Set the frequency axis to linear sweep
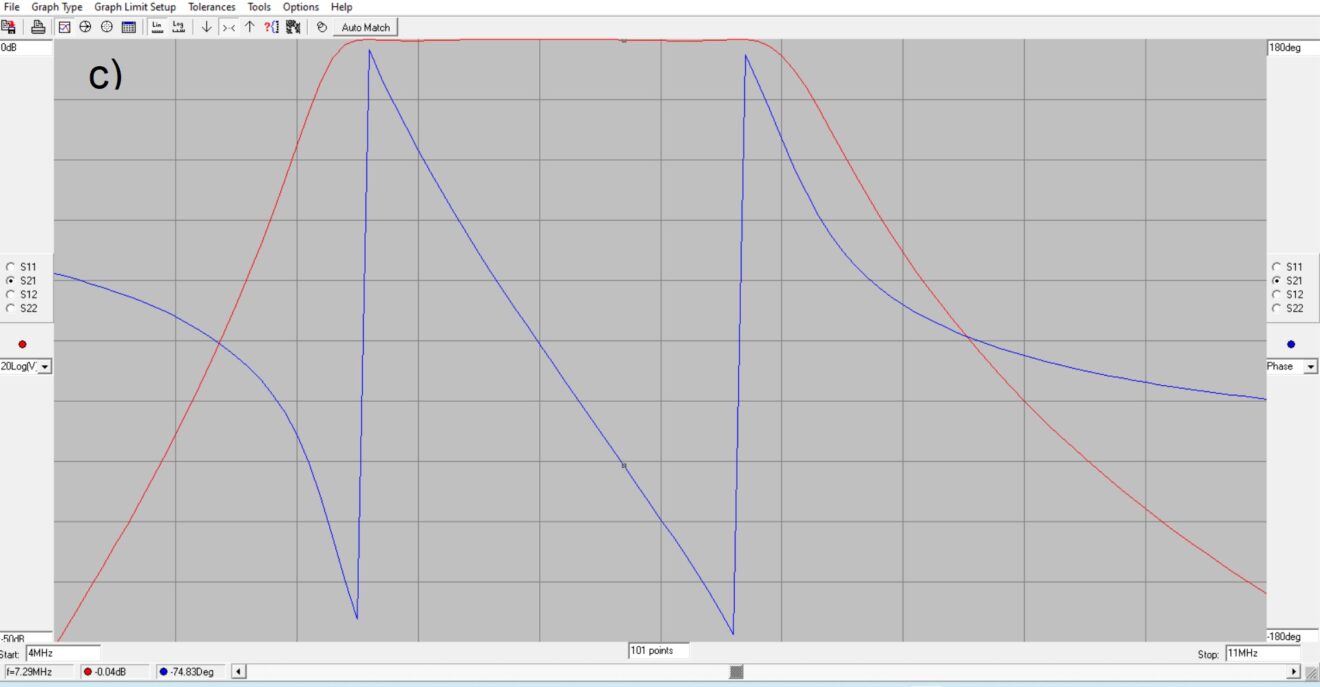Image resolution: width=1320 pixels, height=687 pixels. [x=156, y=27]
